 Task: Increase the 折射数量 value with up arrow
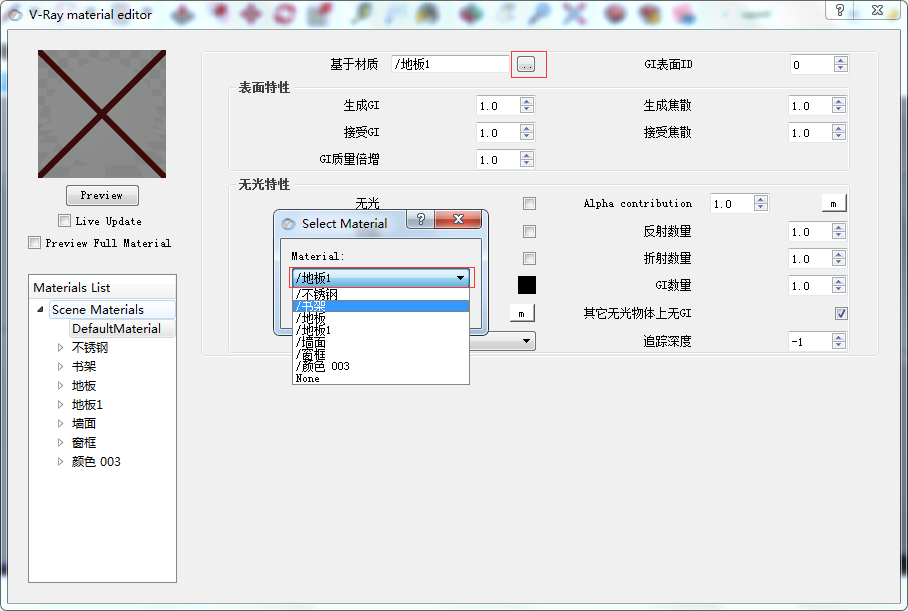839,254
